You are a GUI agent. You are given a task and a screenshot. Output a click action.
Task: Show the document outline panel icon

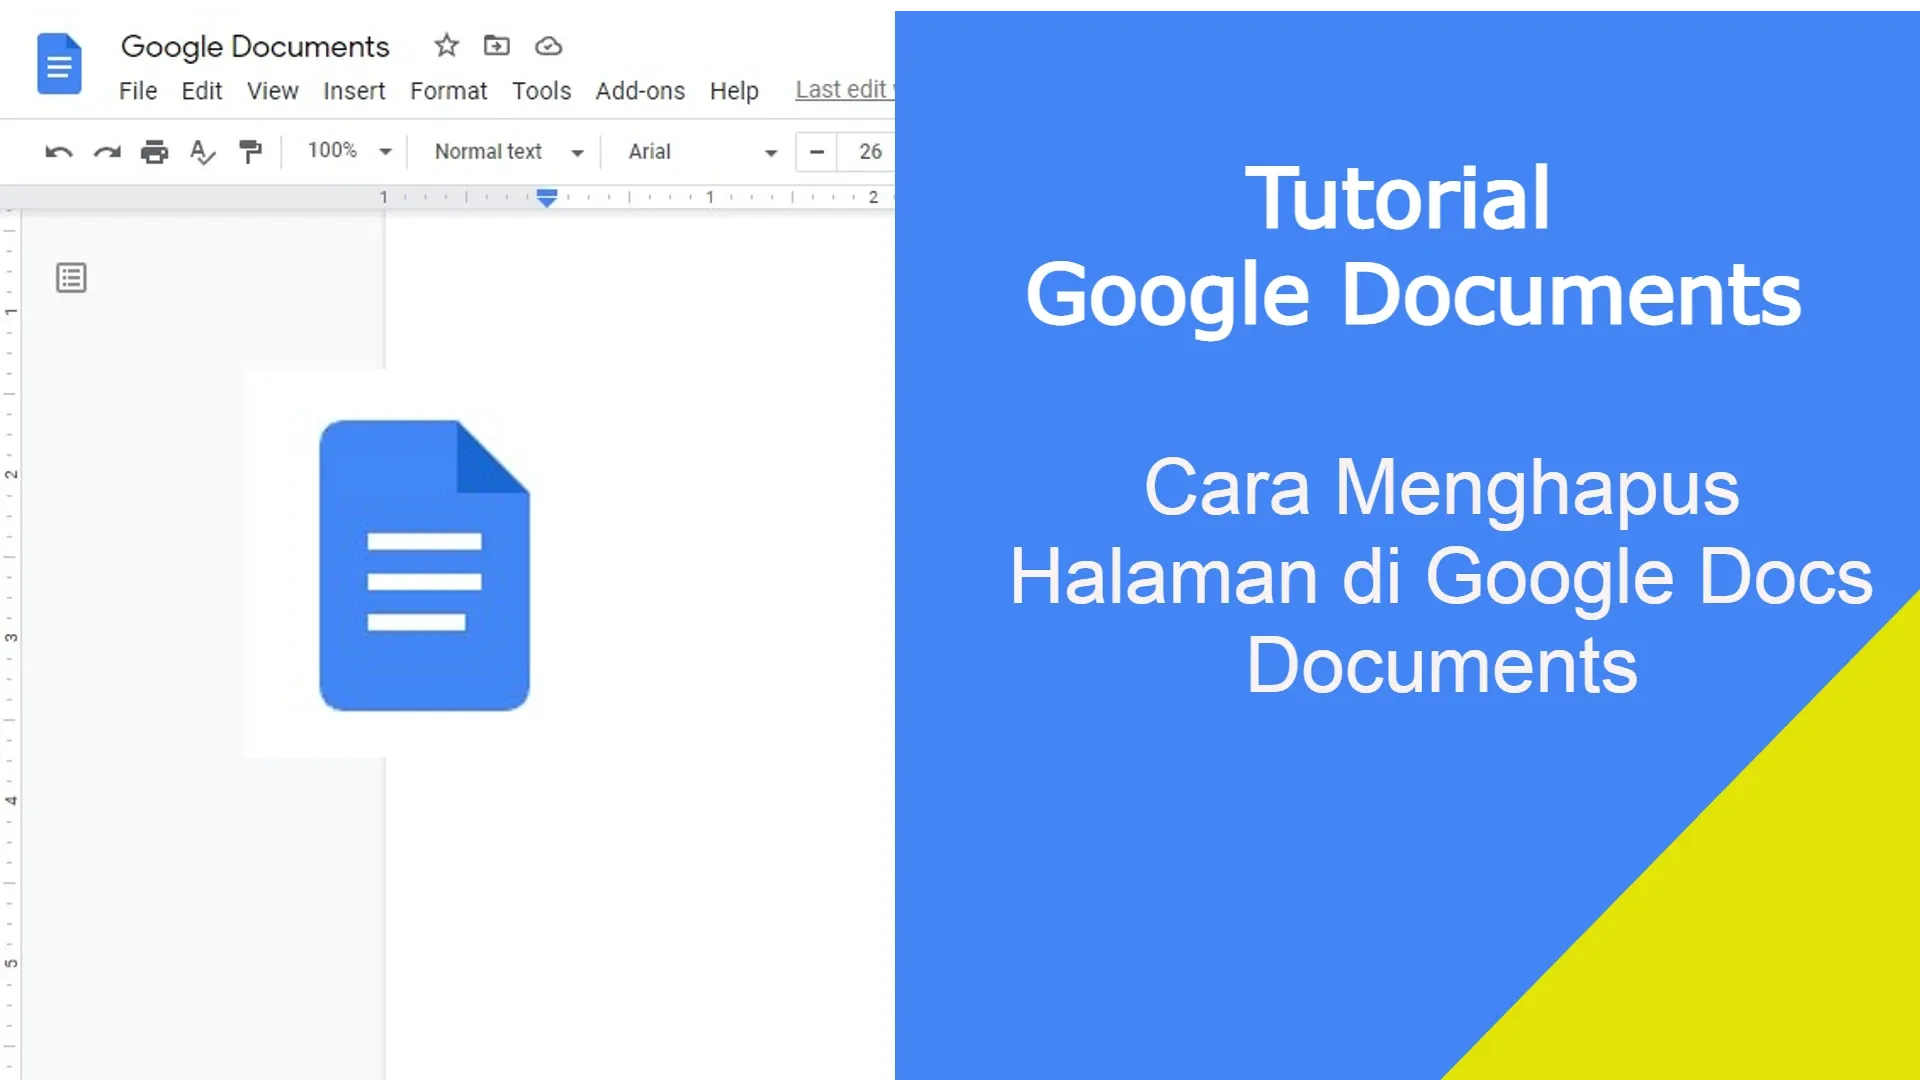(x=71, y=278)
